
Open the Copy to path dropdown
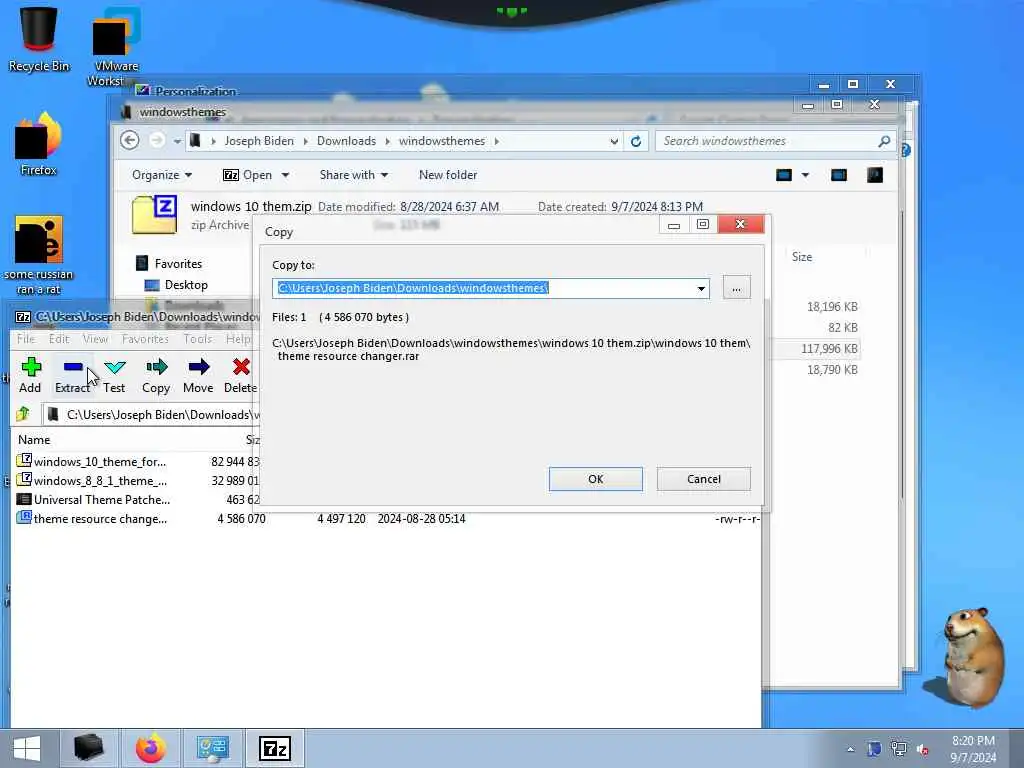point(701,288)
